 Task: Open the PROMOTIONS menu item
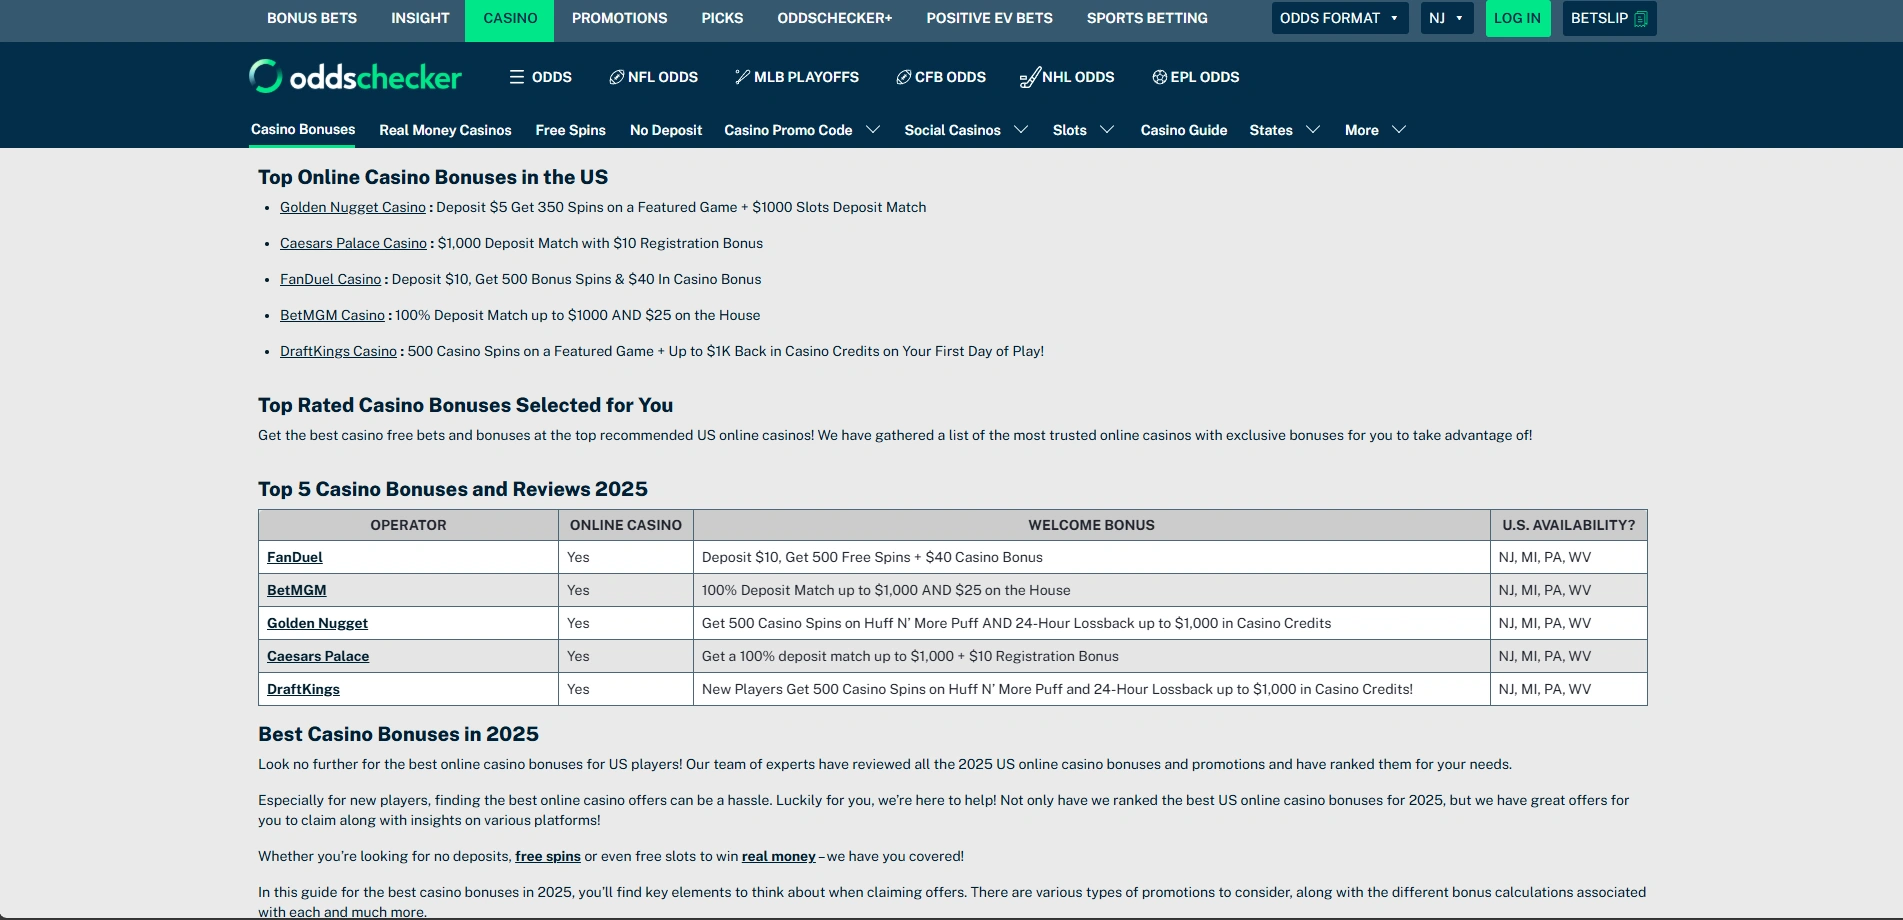[619, 18]
